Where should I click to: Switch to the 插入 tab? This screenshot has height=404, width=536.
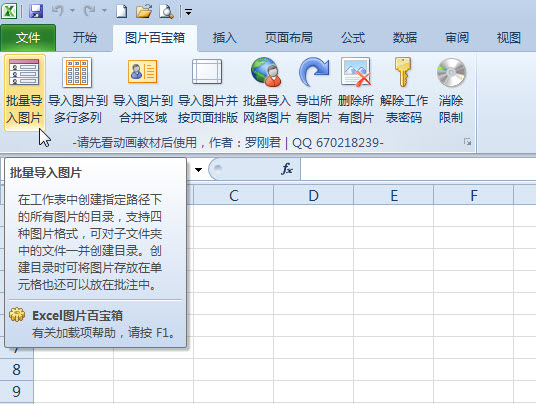click(225, 38)
